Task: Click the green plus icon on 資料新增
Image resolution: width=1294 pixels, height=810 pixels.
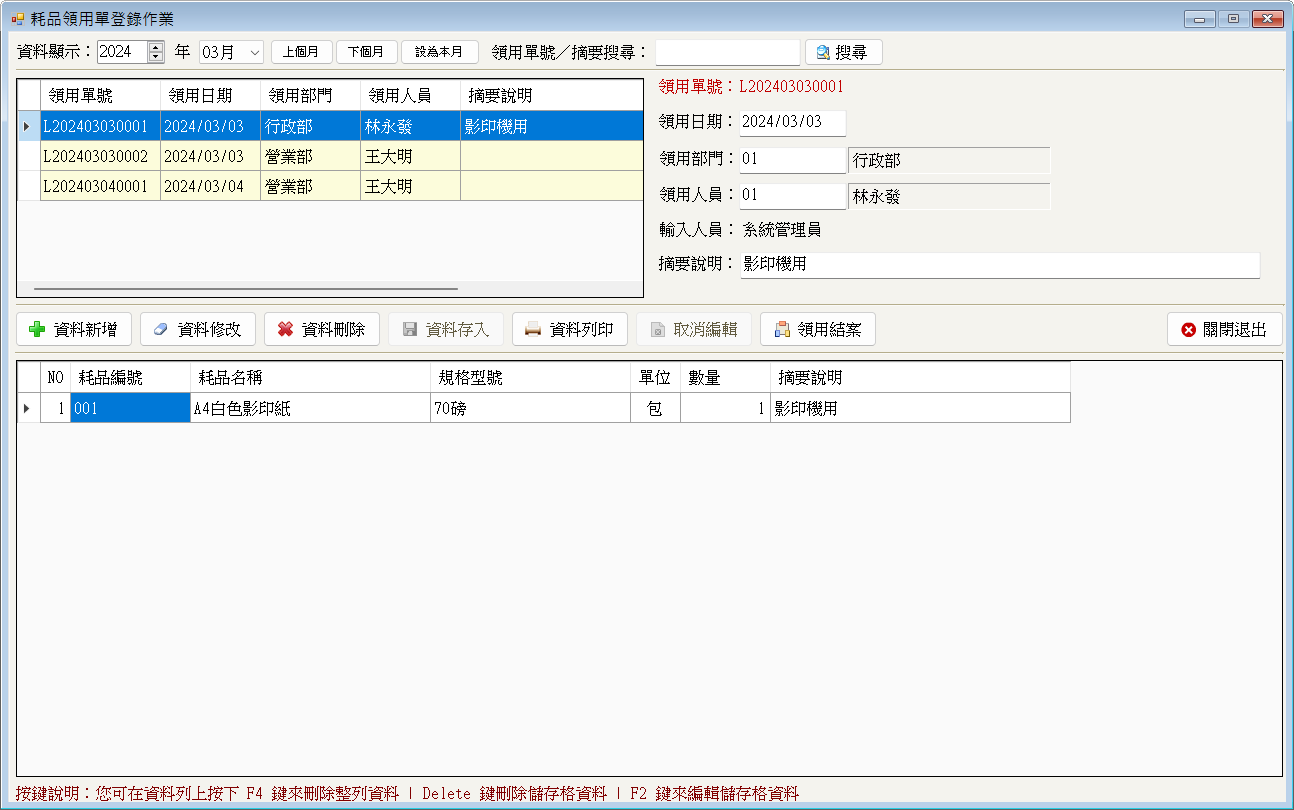Action: coord(37,330)
